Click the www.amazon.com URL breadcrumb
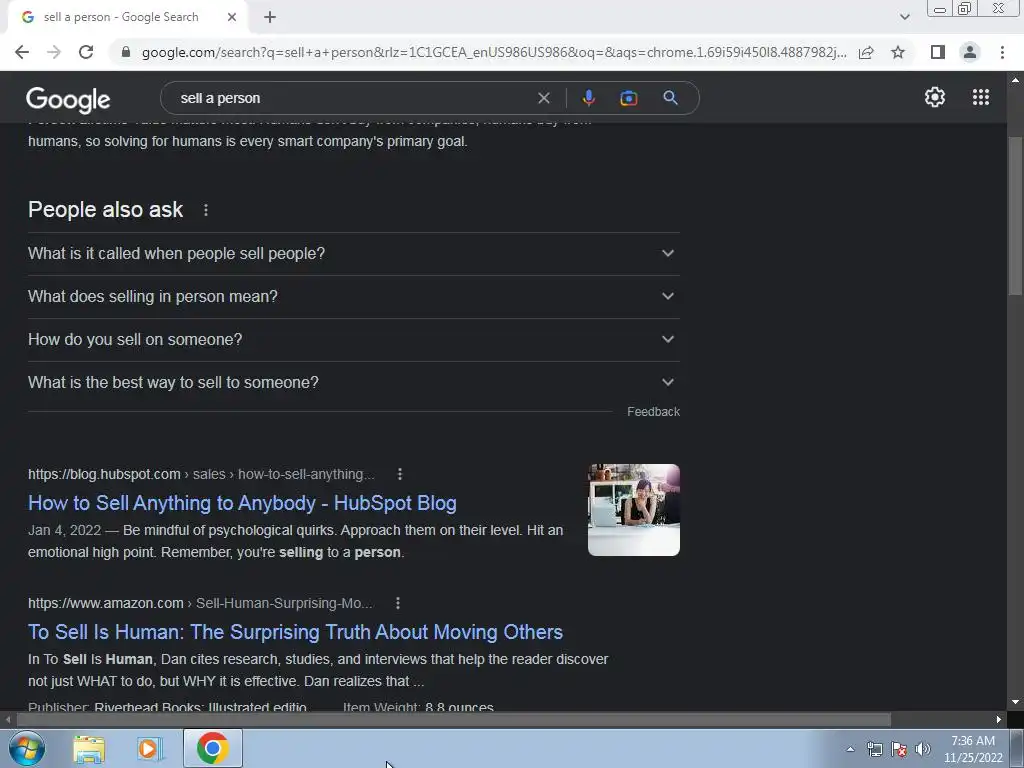 pyautogui.click(x=200, y=603)
